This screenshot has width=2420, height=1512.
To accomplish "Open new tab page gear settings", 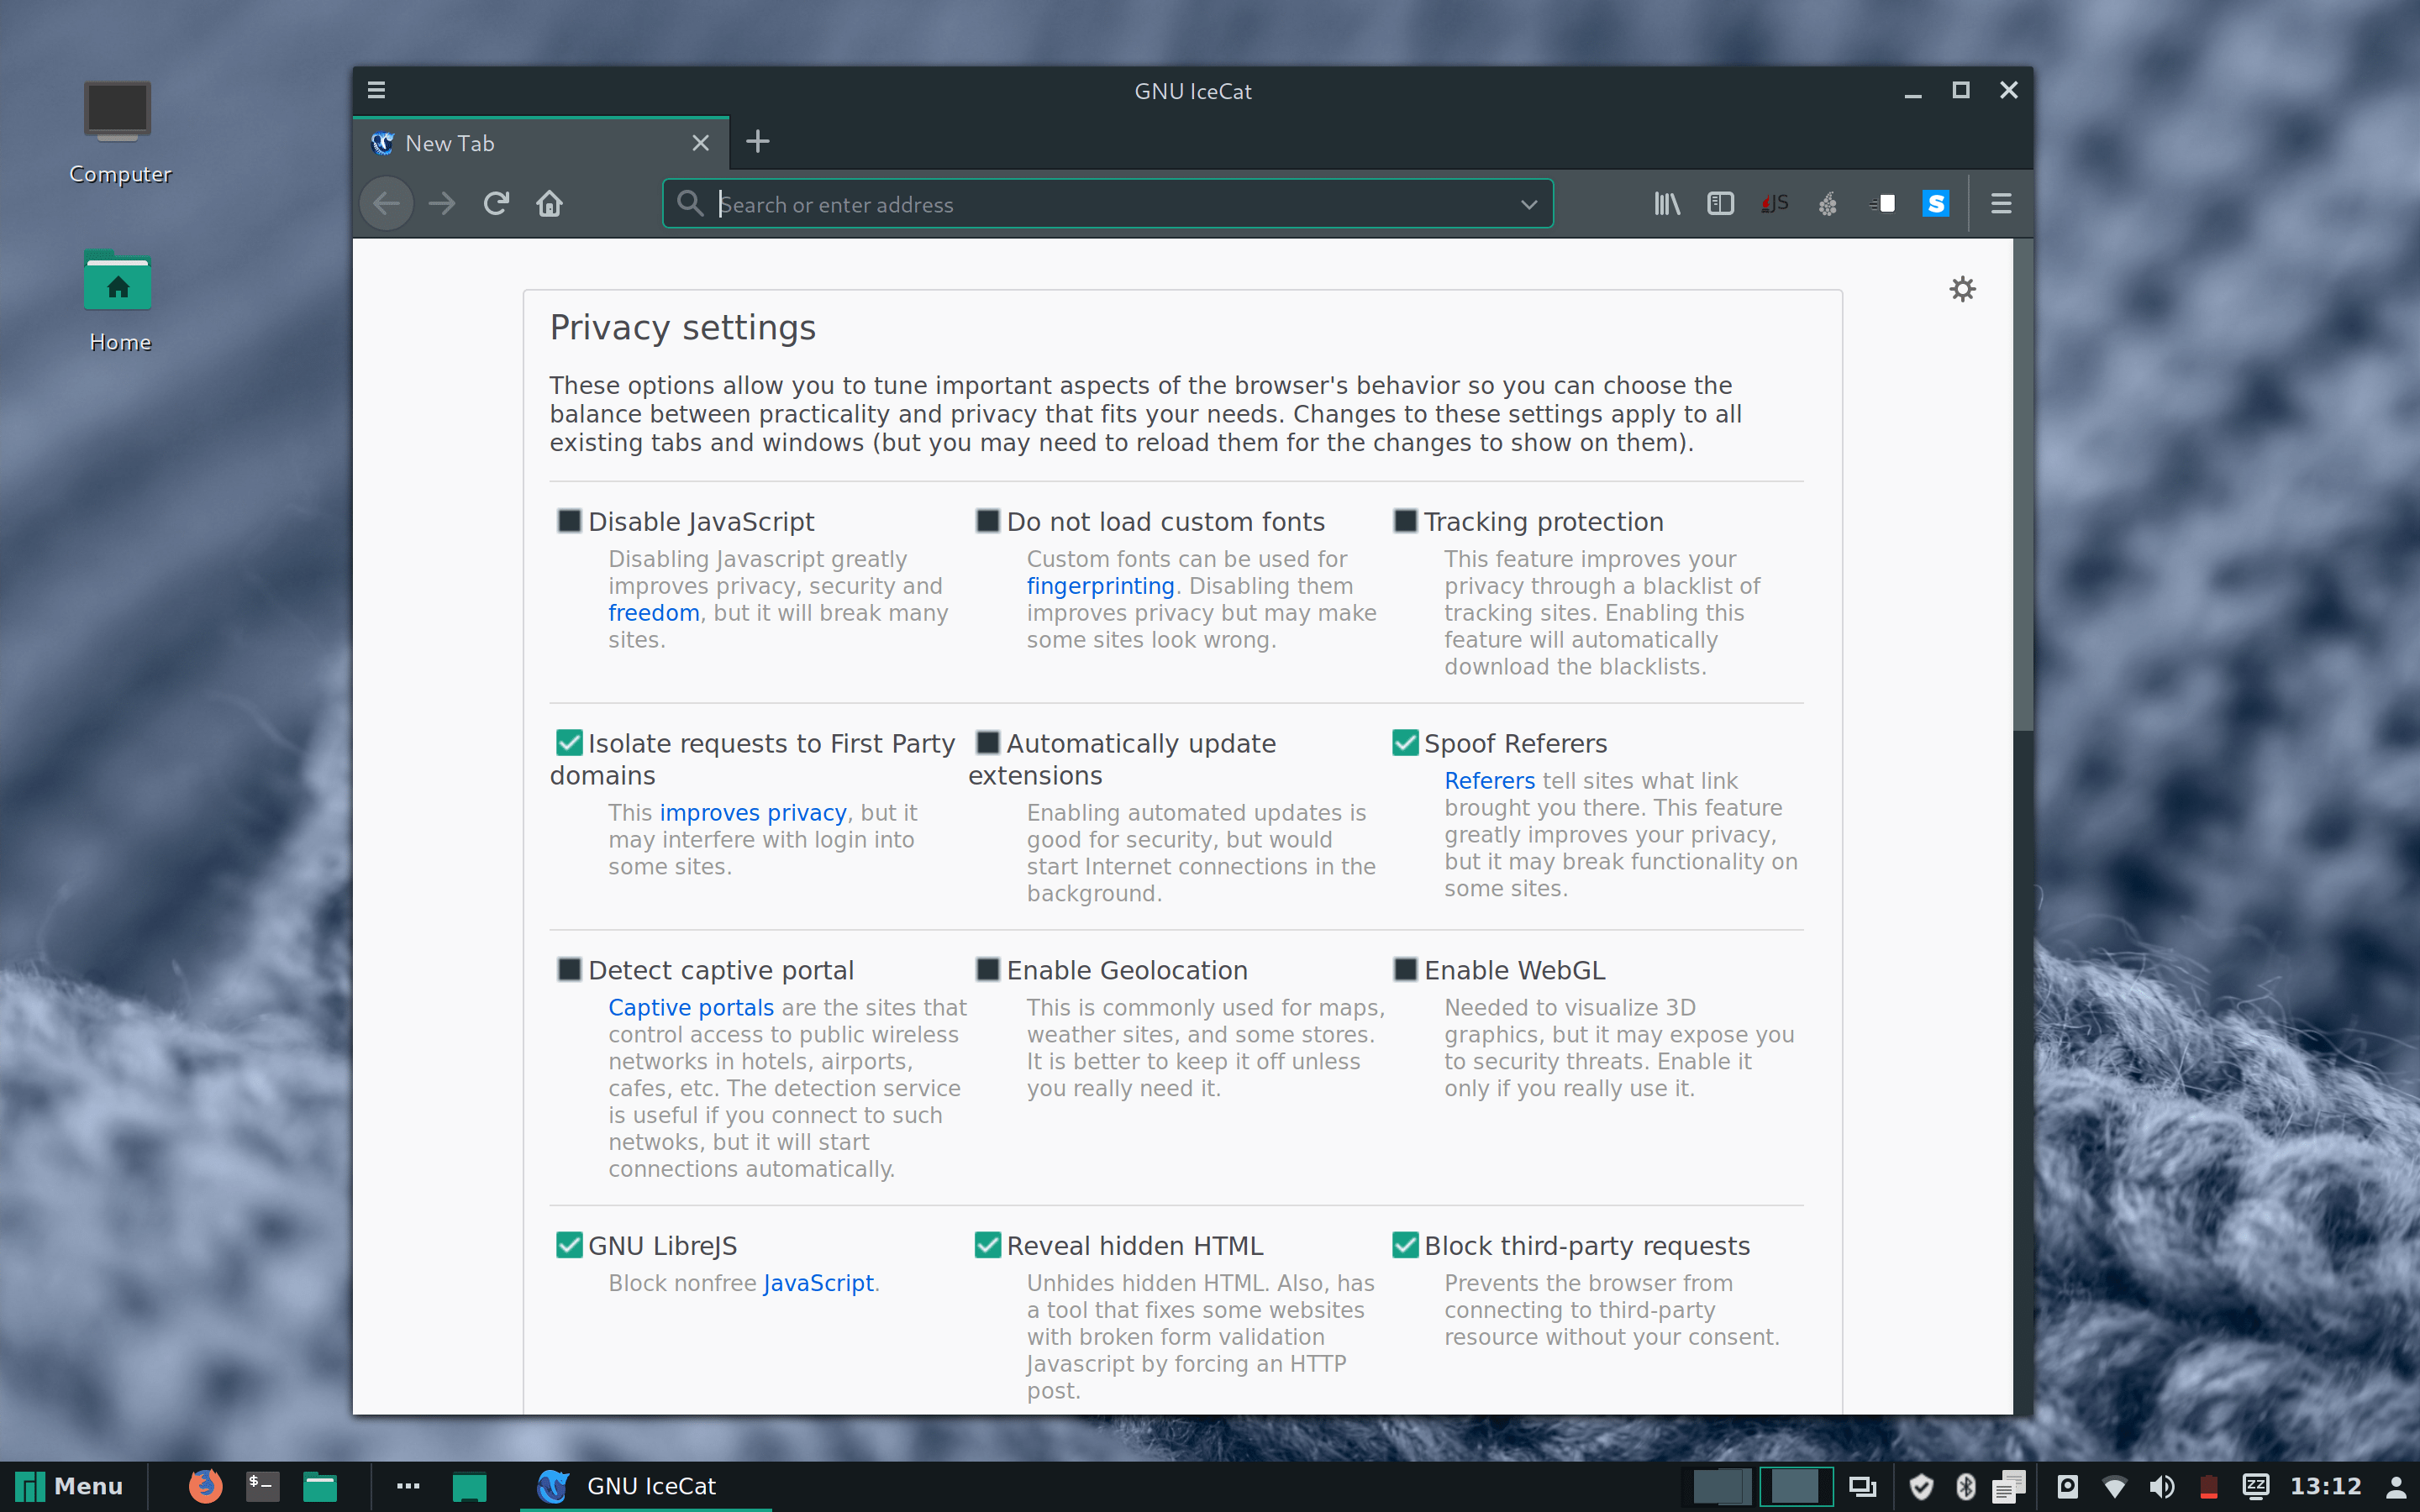I will (1963, 289).
